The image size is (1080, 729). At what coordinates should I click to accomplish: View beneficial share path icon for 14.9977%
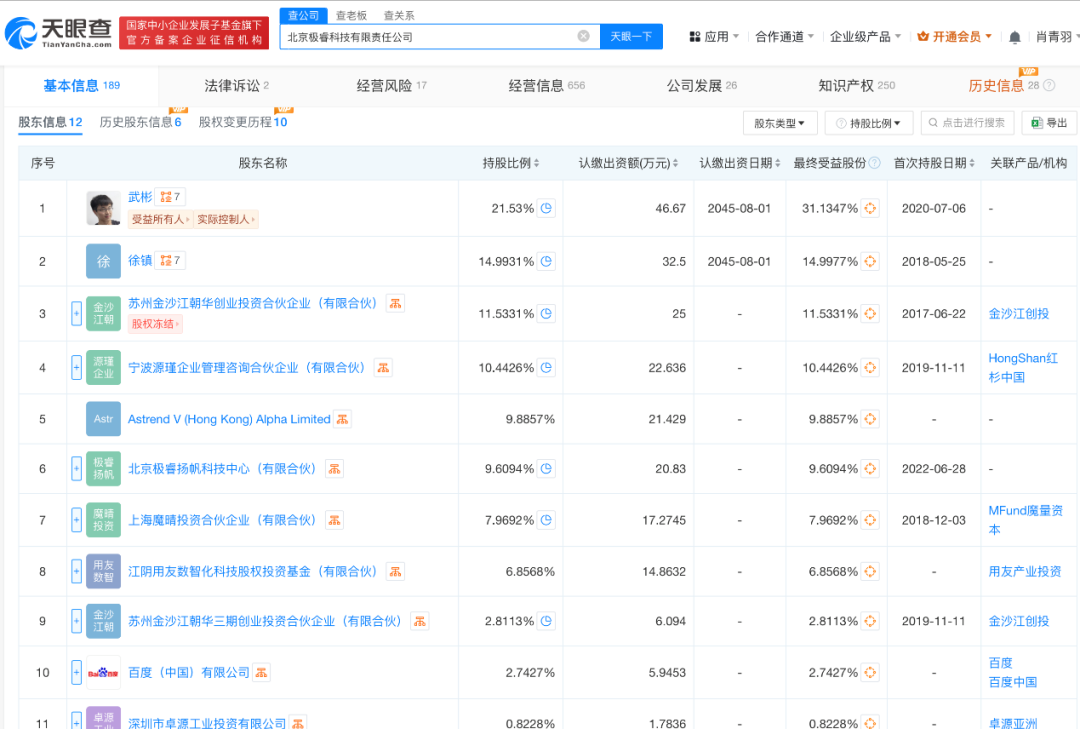point(870,261)
